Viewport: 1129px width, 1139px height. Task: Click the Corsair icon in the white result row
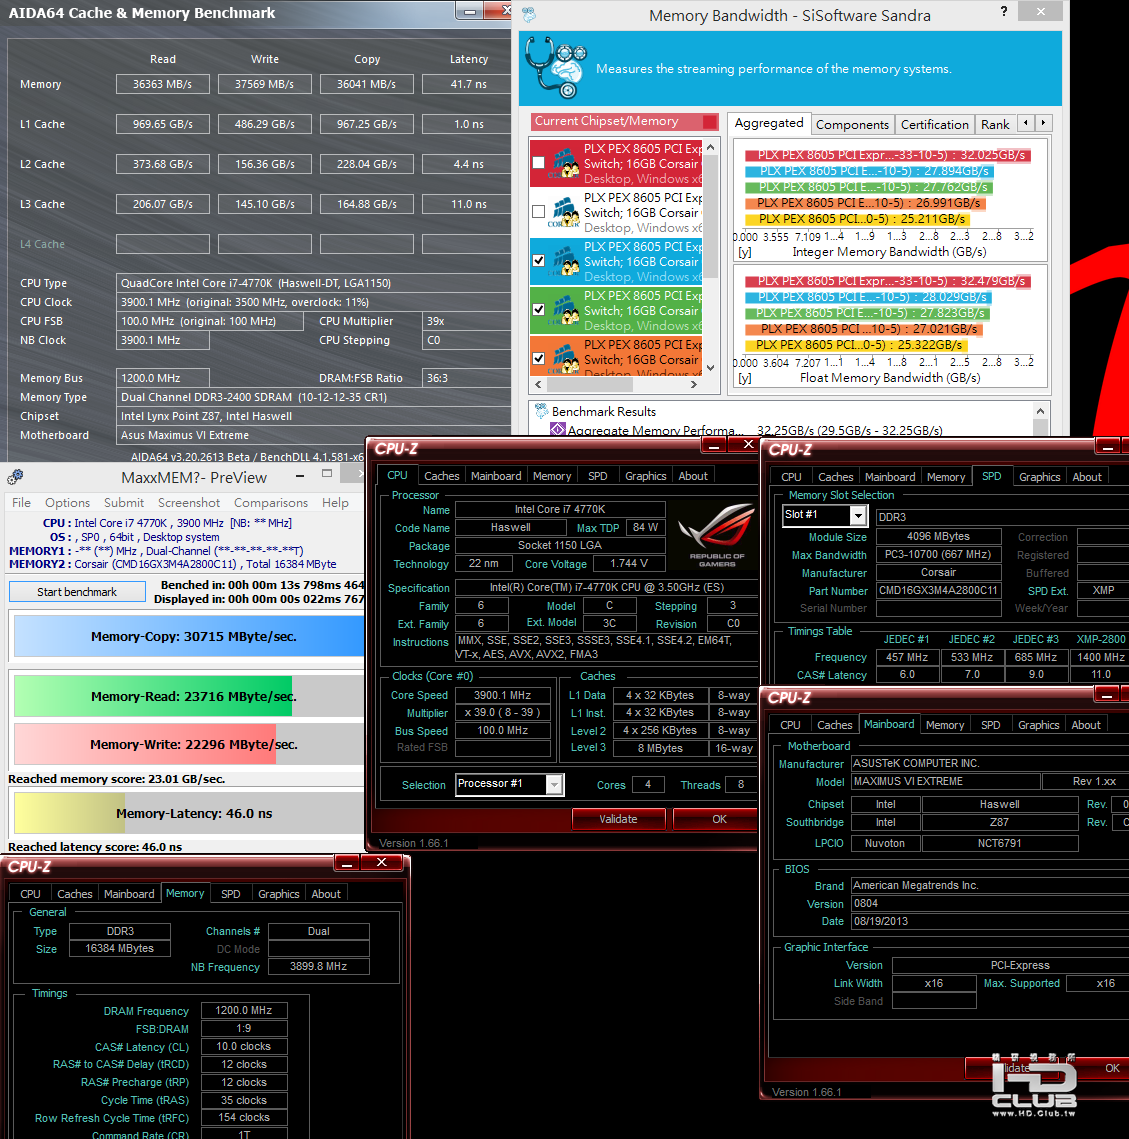click(x=564, y=212)
